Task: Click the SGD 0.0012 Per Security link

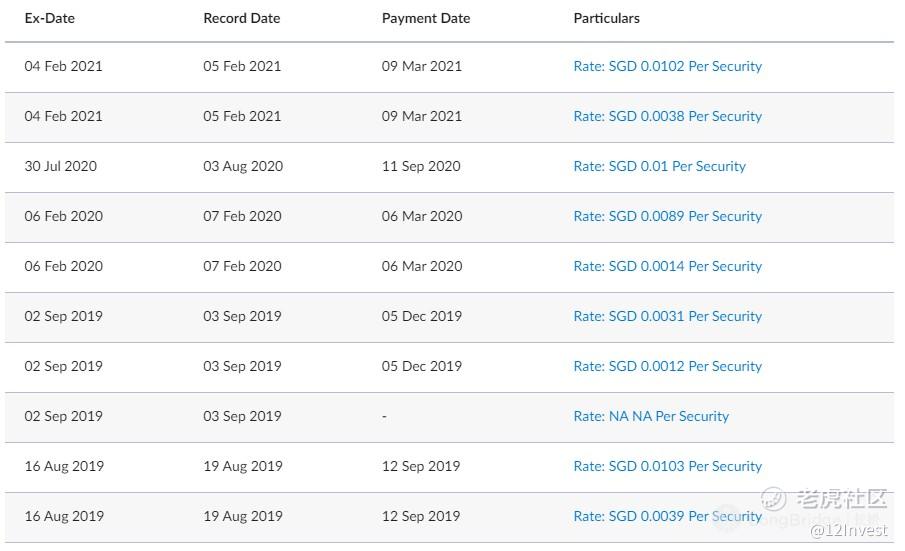Action: point(667,366)
